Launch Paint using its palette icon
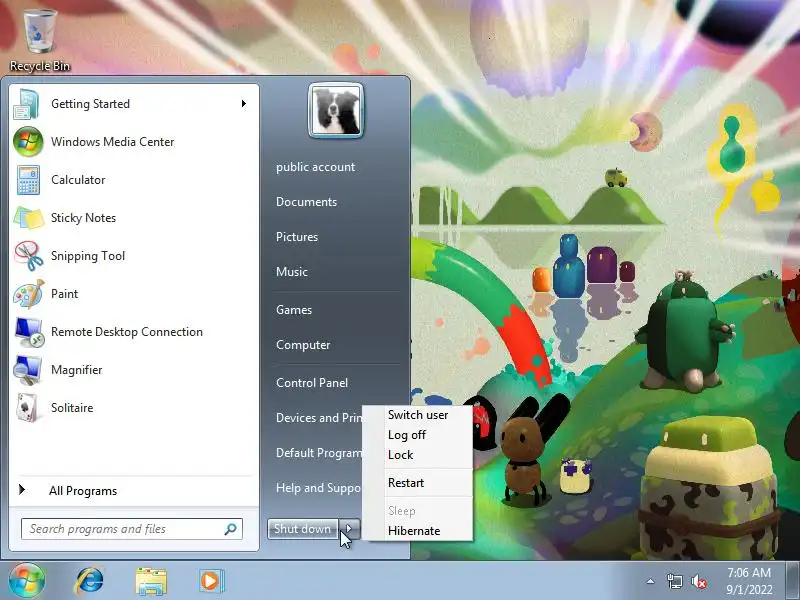 (29, 294)
